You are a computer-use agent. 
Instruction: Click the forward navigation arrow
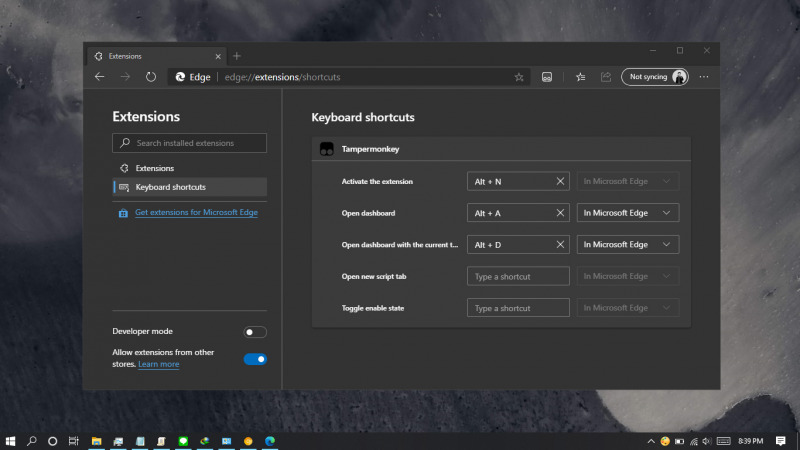pyautogui.click(x=125, y=77)
